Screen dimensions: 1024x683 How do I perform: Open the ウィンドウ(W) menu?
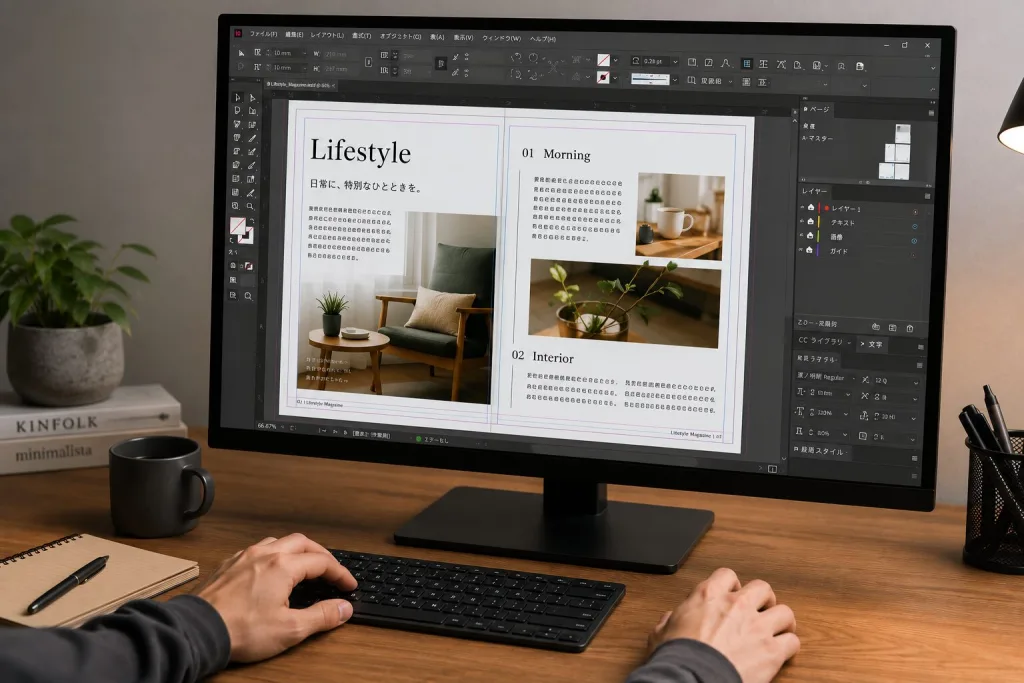pos(502,38)
